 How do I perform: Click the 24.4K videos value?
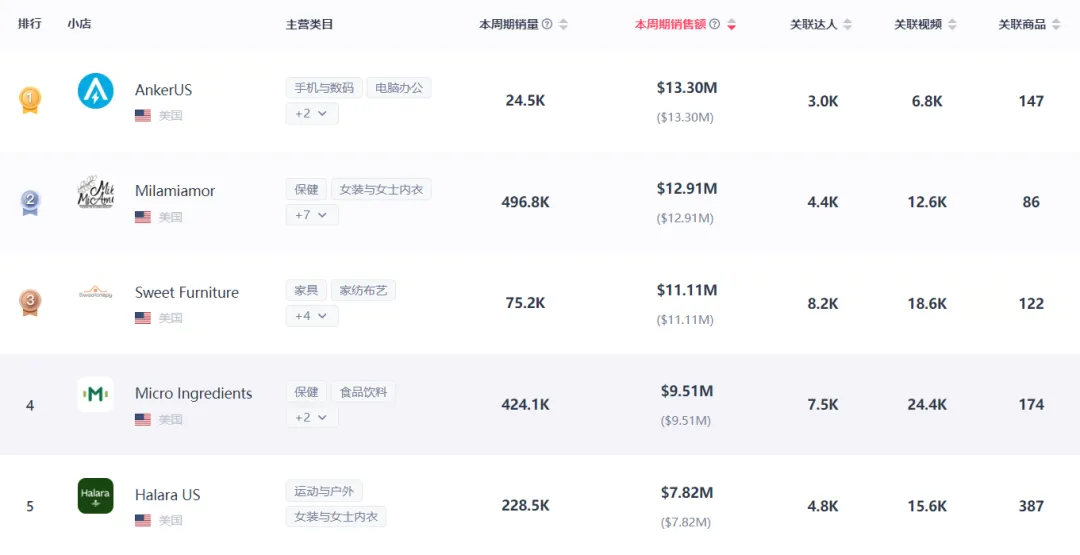[927, 404]
